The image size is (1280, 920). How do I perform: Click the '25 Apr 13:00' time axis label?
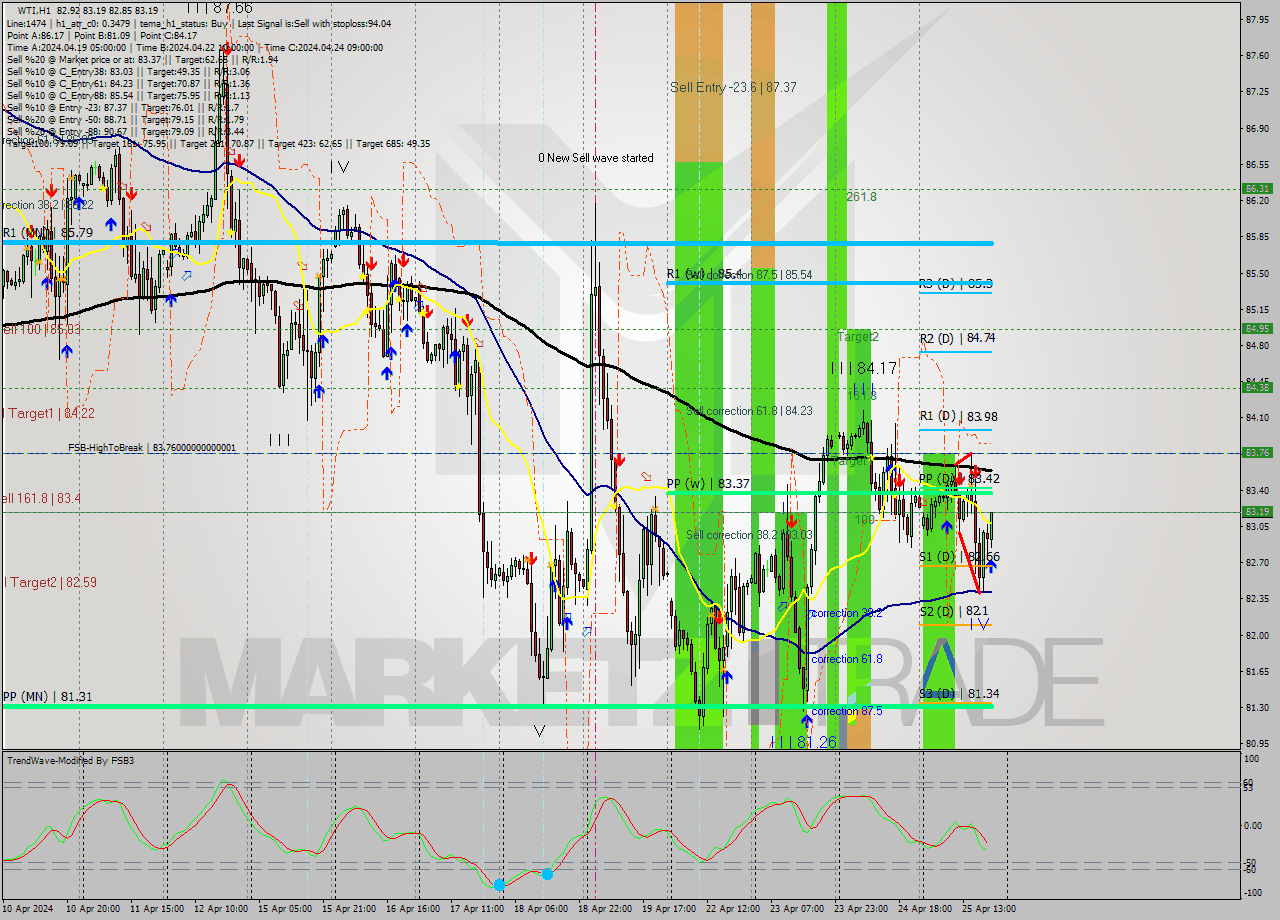(x=990, y=909)
